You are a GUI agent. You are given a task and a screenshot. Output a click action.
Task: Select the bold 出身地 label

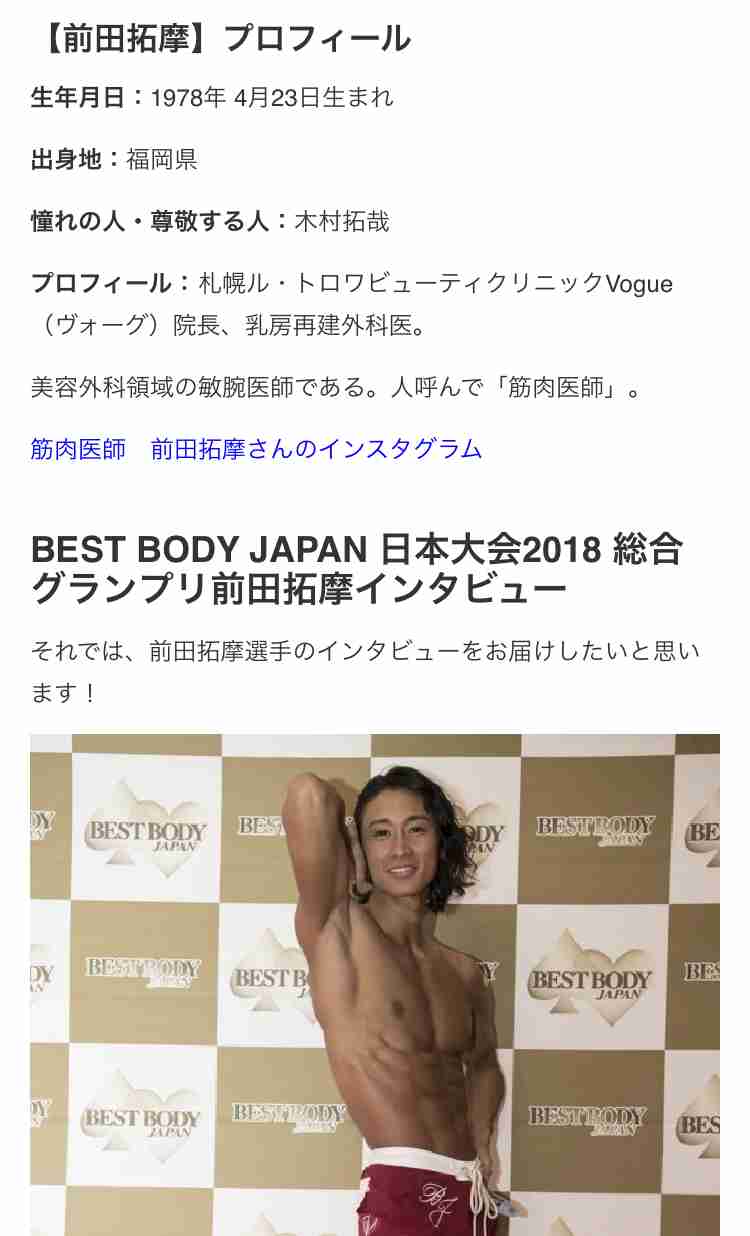pyautogui.click(x=66, y=159)
